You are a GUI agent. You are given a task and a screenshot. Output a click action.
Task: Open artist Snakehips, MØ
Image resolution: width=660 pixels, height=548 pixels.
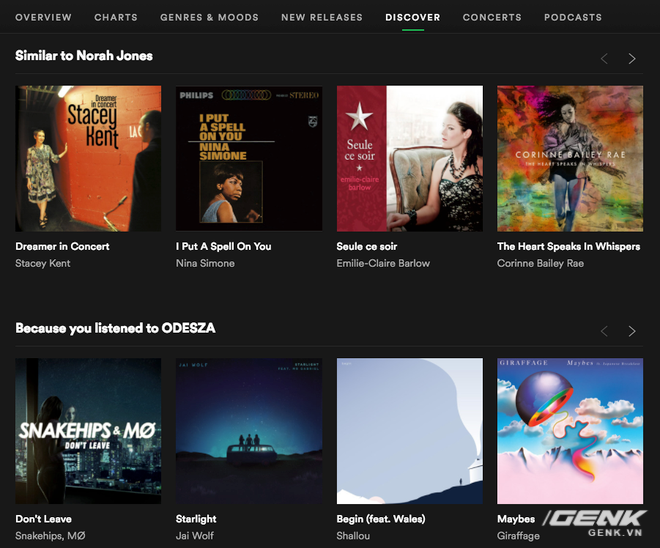(x=50, y=536)
